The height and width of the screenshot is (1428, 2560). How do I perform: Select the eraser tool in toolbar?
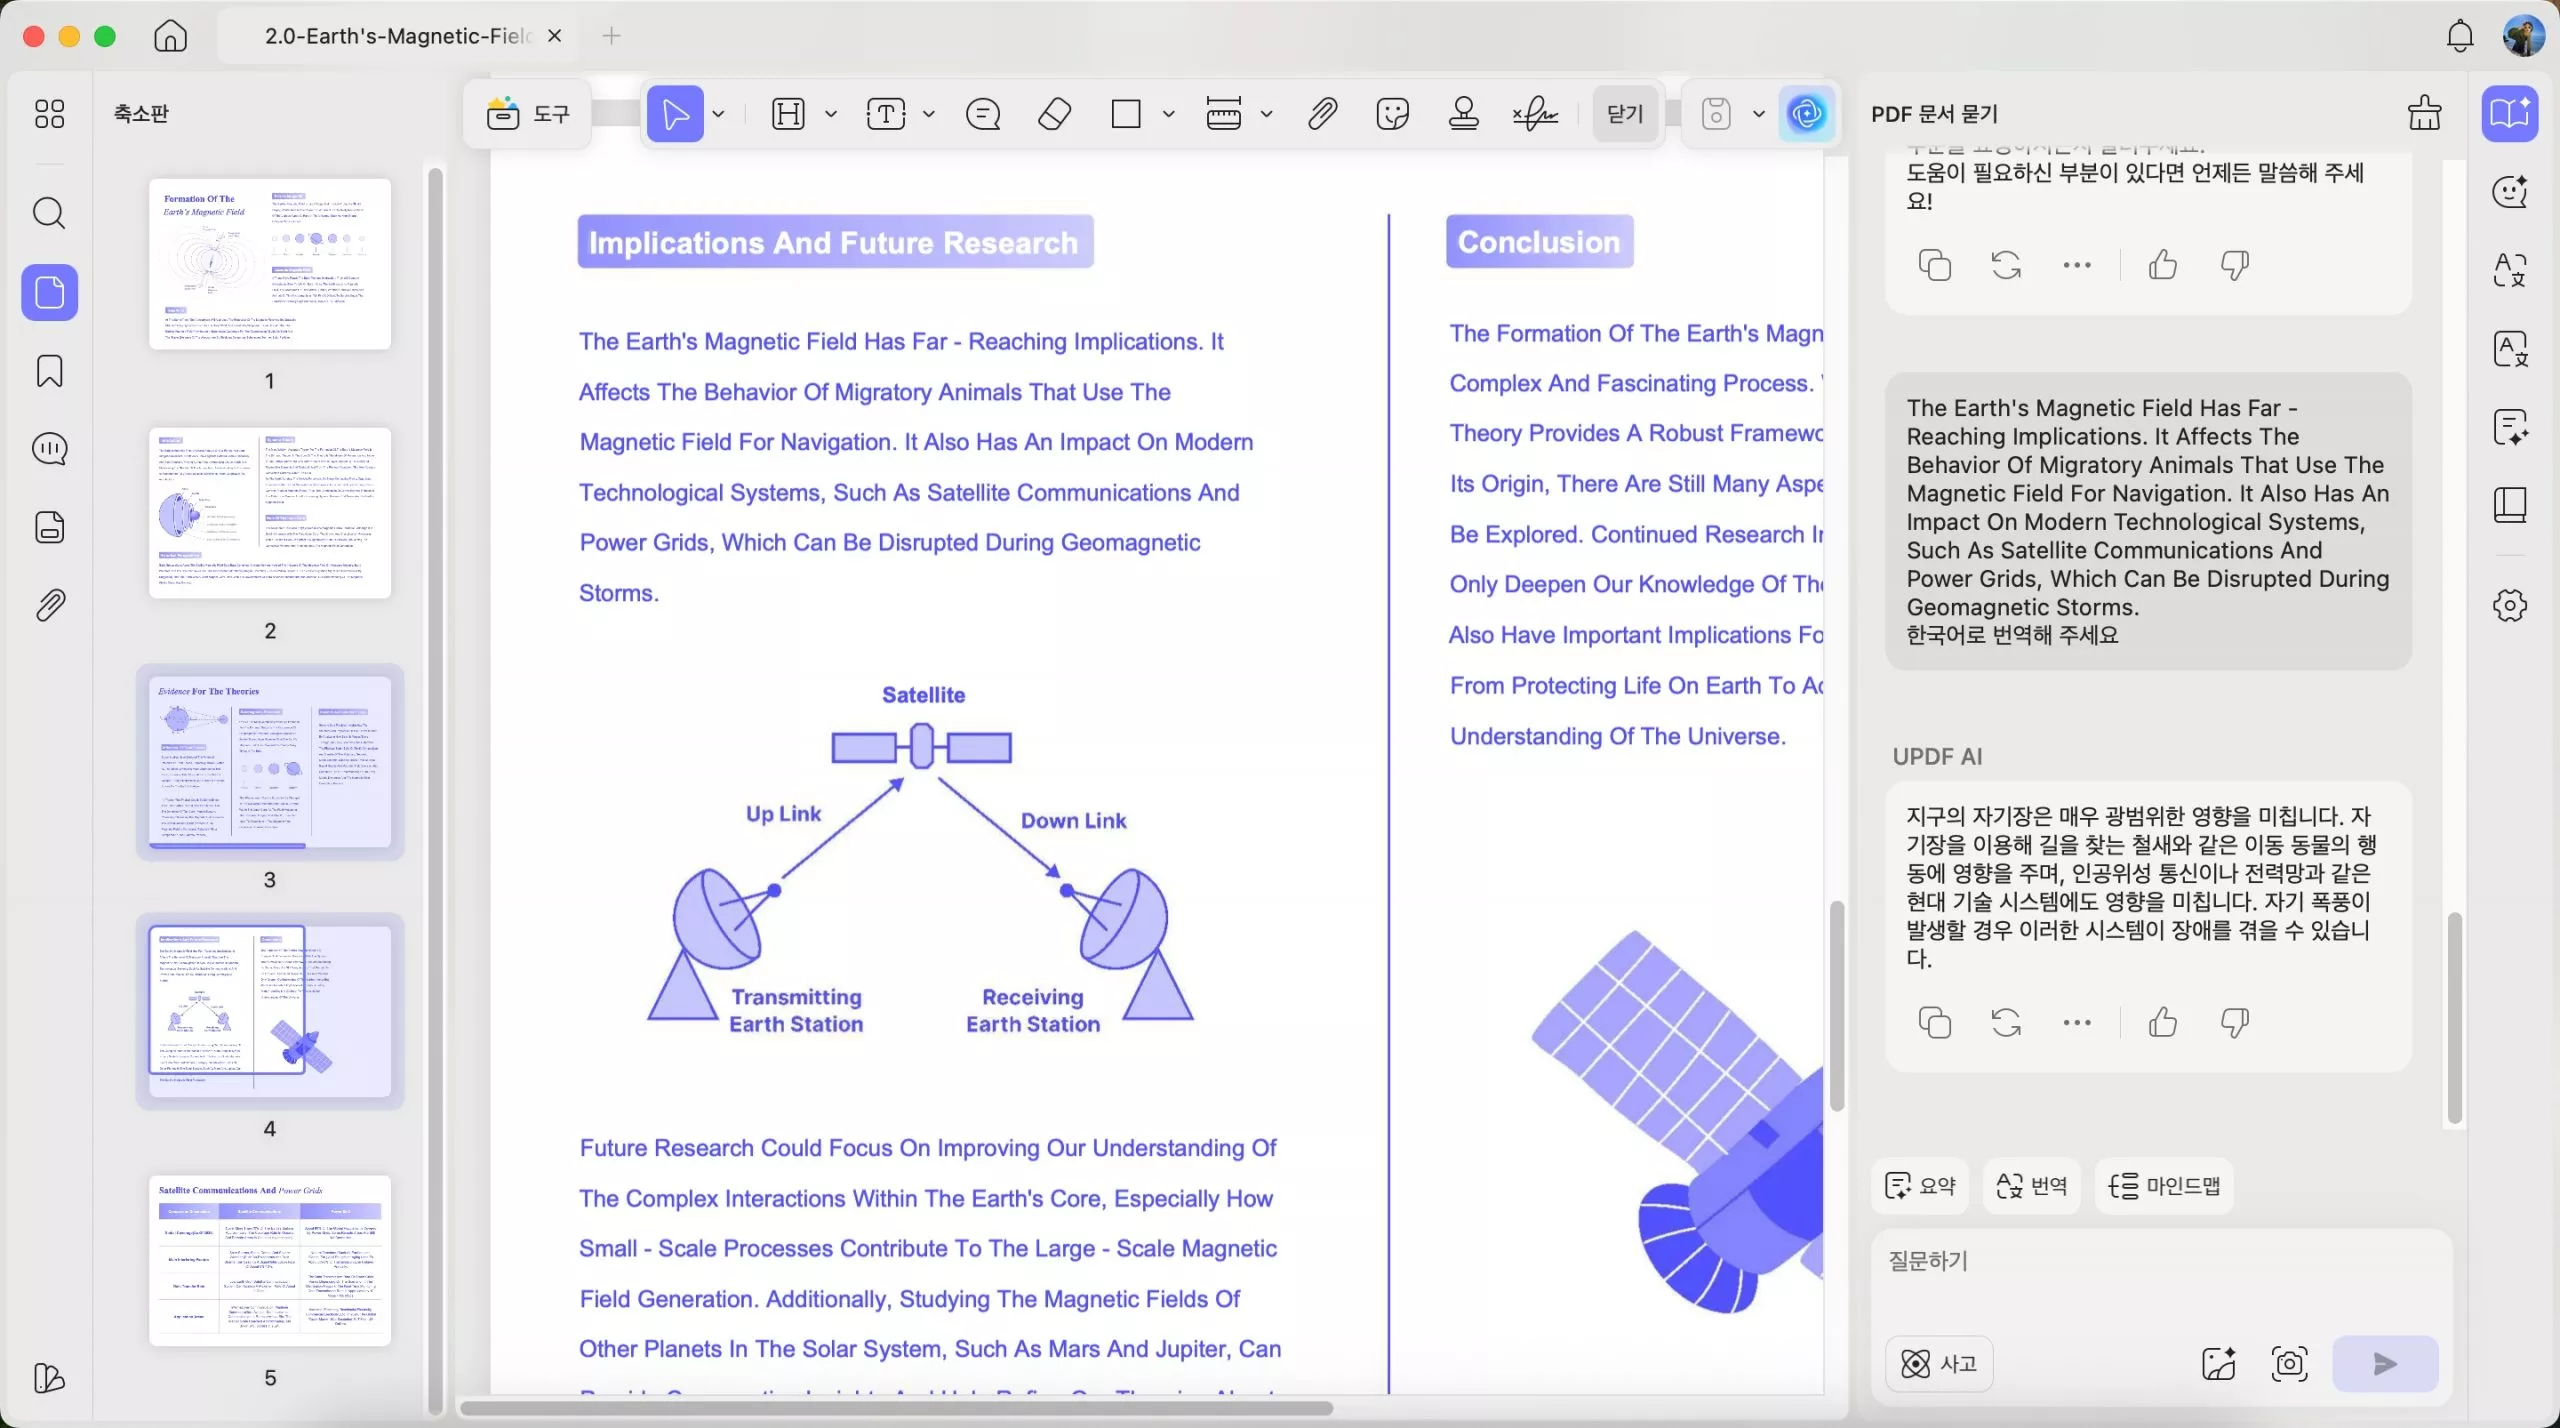pos(1054,114)
